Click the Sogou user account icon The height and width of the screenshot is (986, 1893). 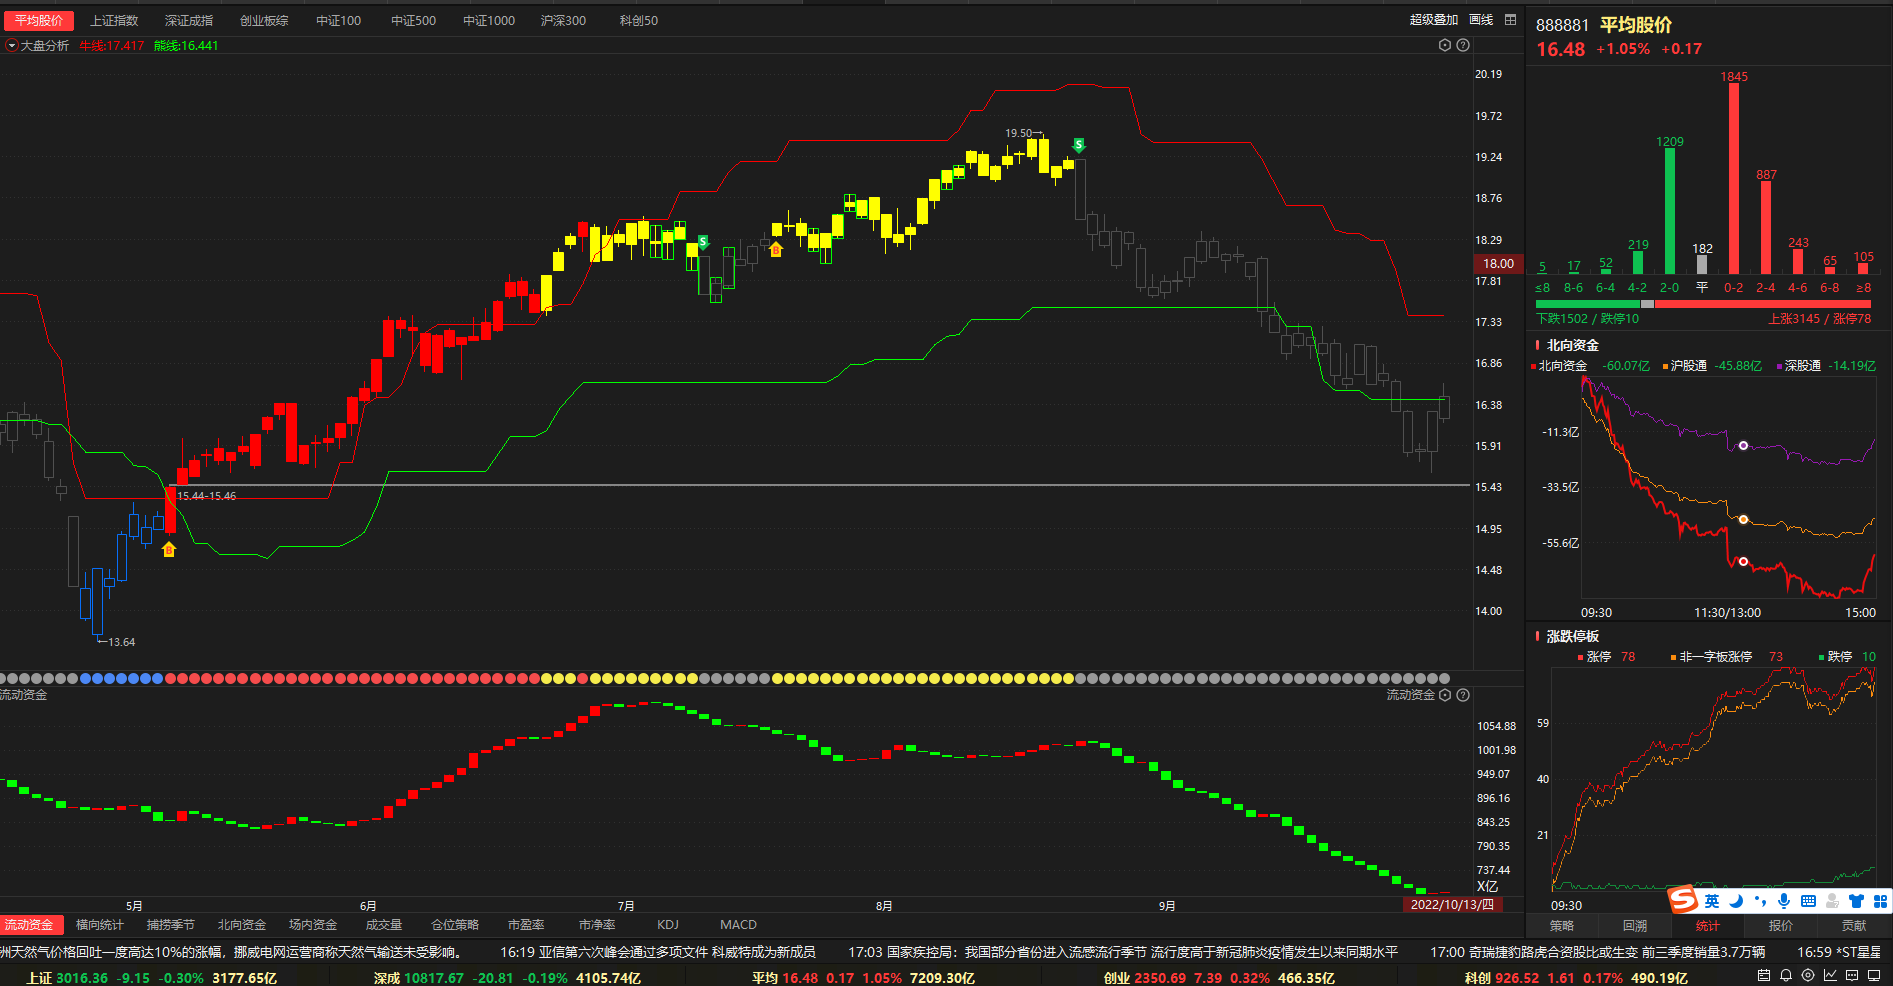1832,901
